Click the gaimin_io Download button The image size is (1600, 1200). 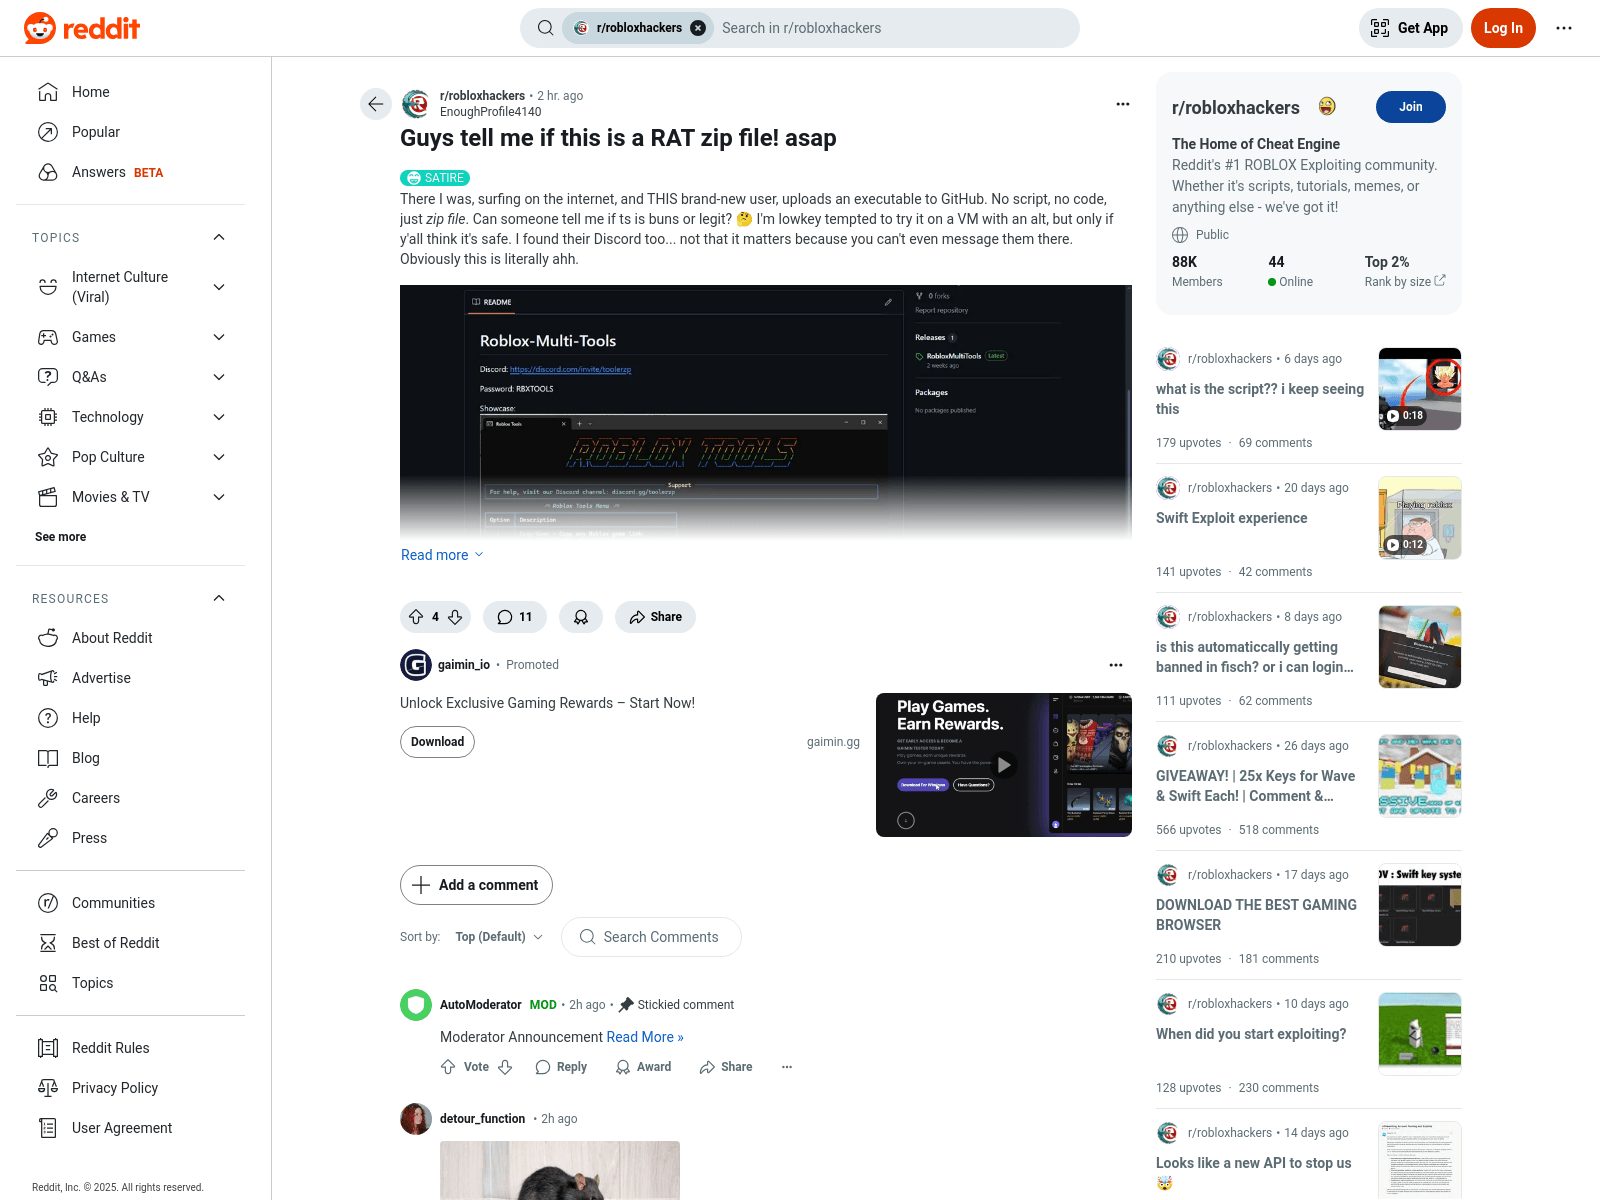tap(437, 742)
